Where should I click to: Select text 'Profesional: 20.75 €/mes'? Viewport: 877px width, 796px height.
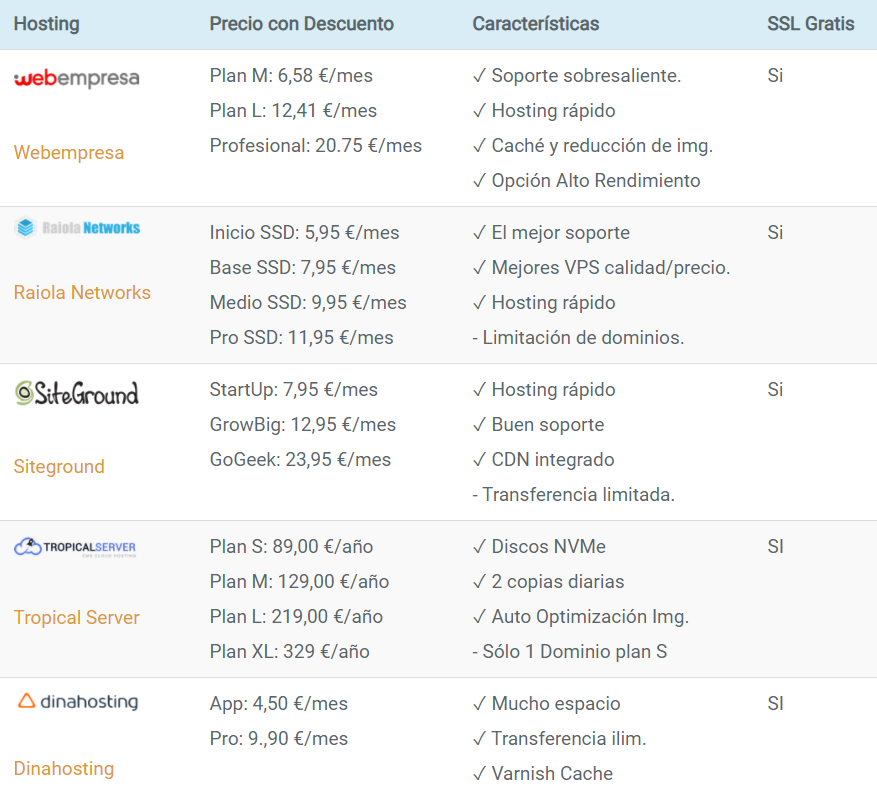tap(315, 145)
